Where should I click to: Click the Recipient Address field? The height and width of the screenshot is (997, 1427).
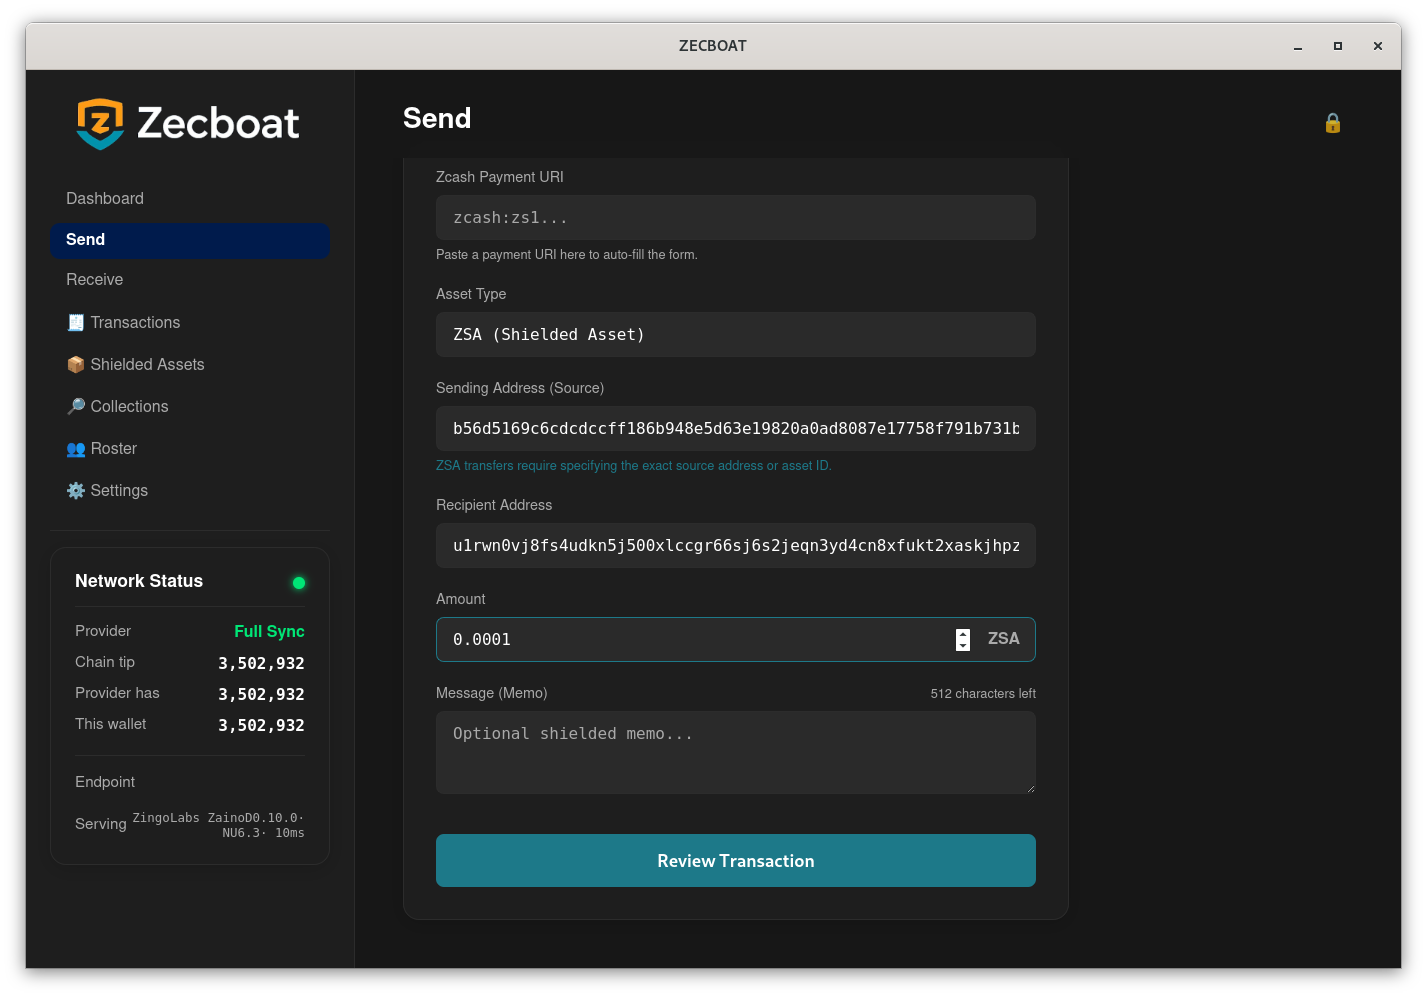coord(736,545)
